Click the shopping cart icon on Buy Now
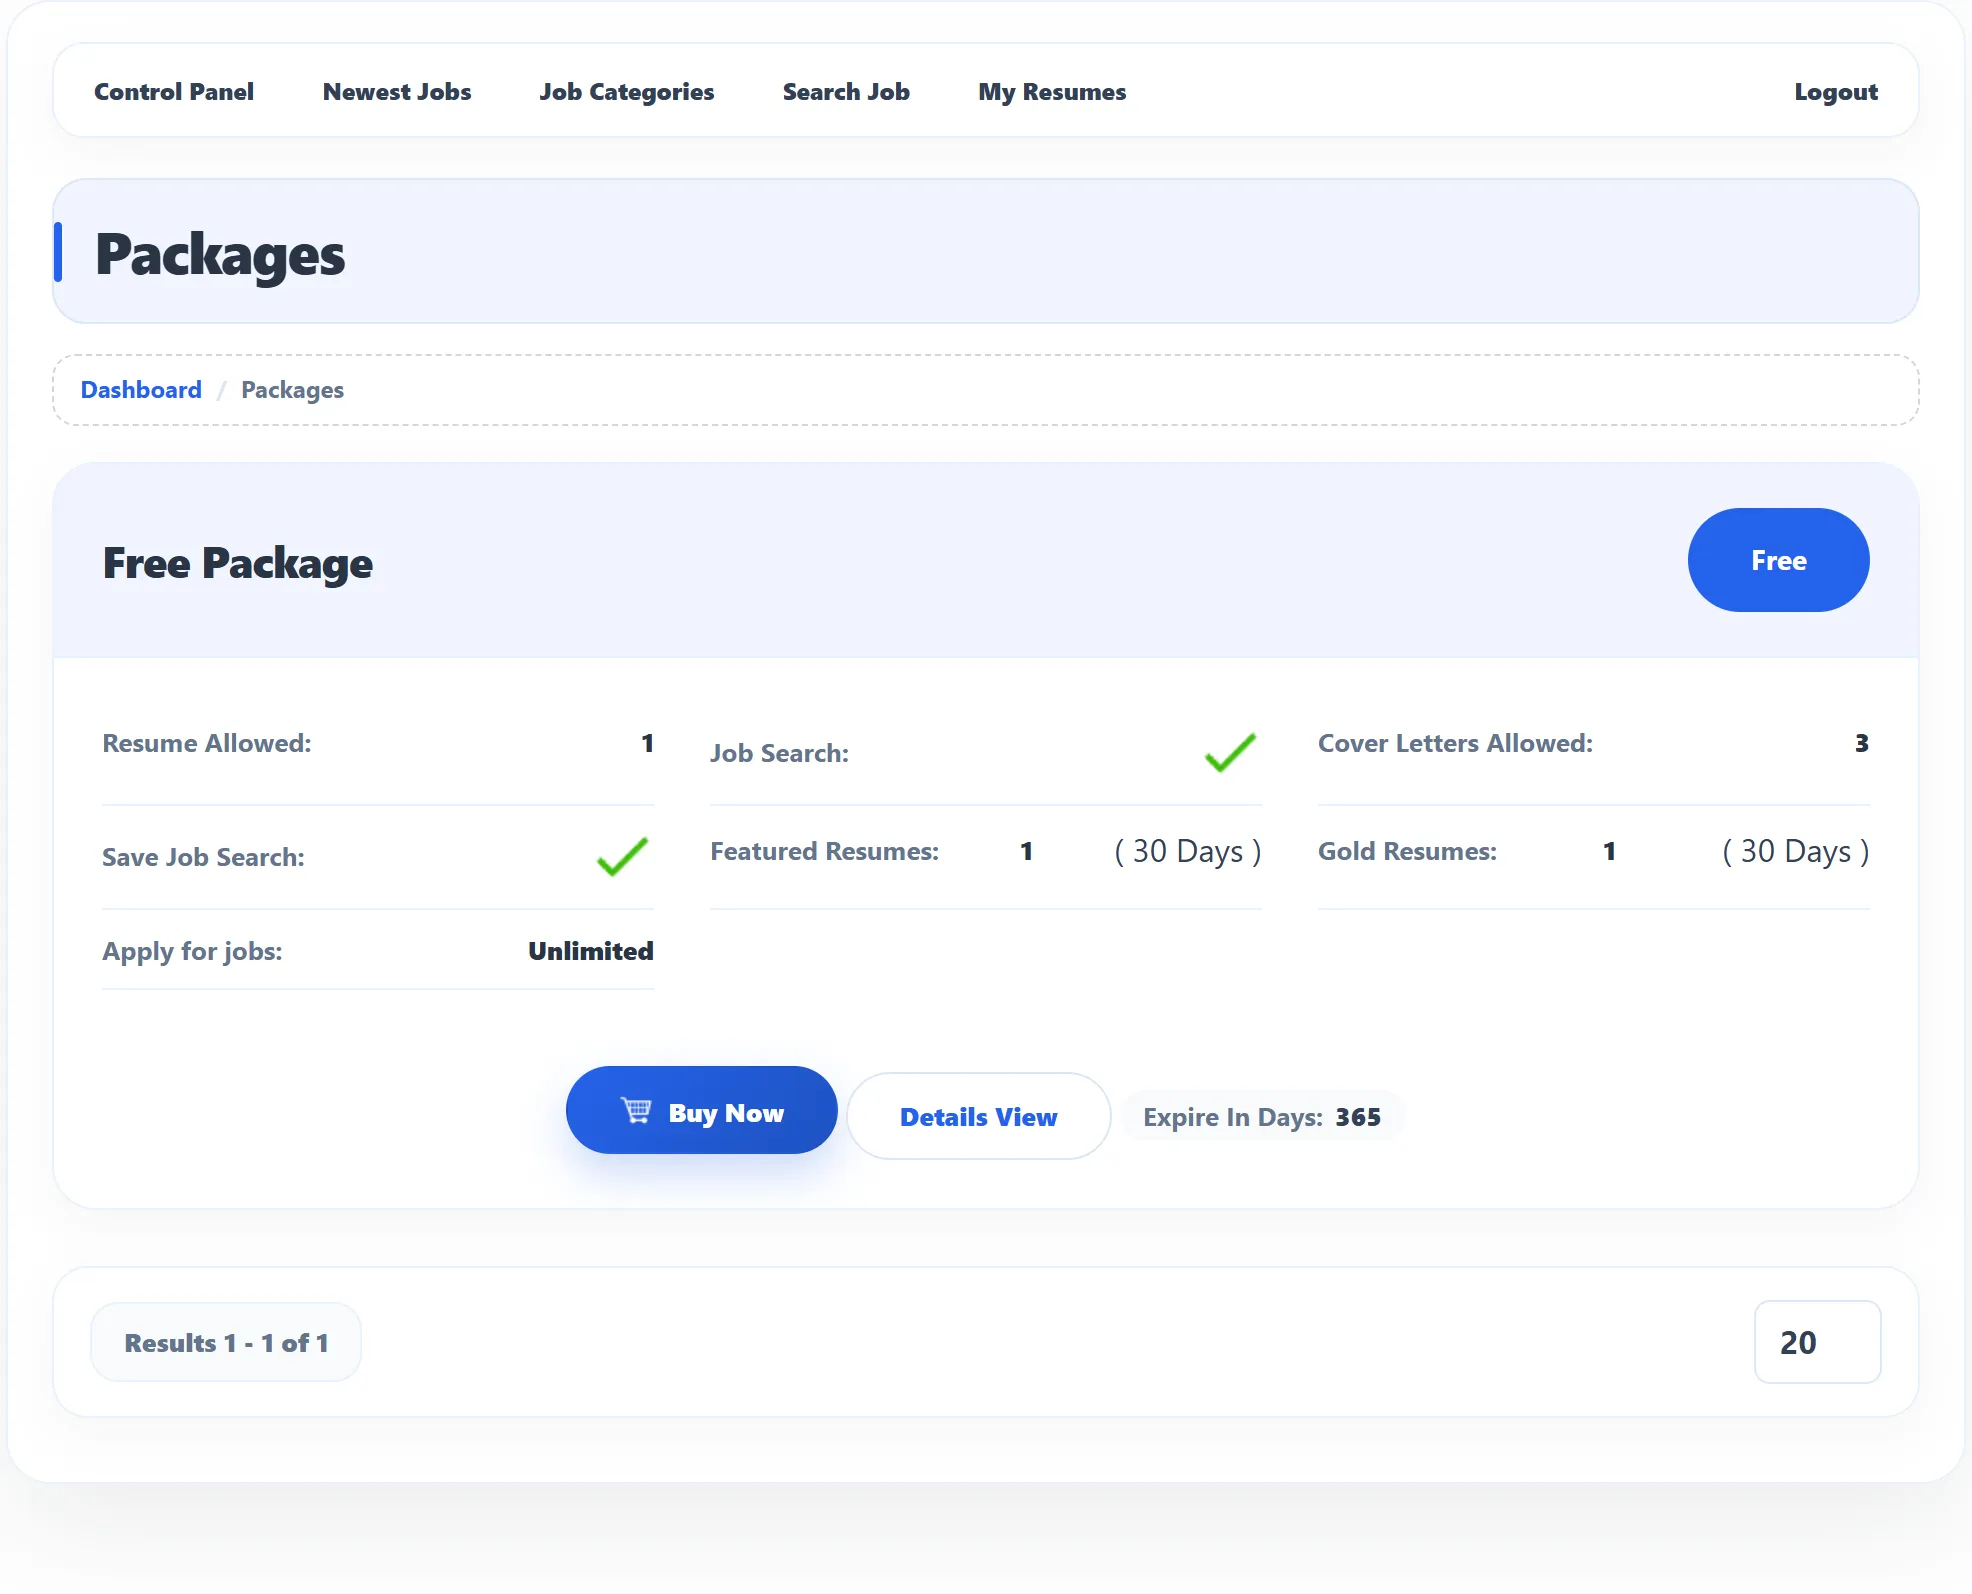The image size is (1972, 1594). coord(636,1111)
